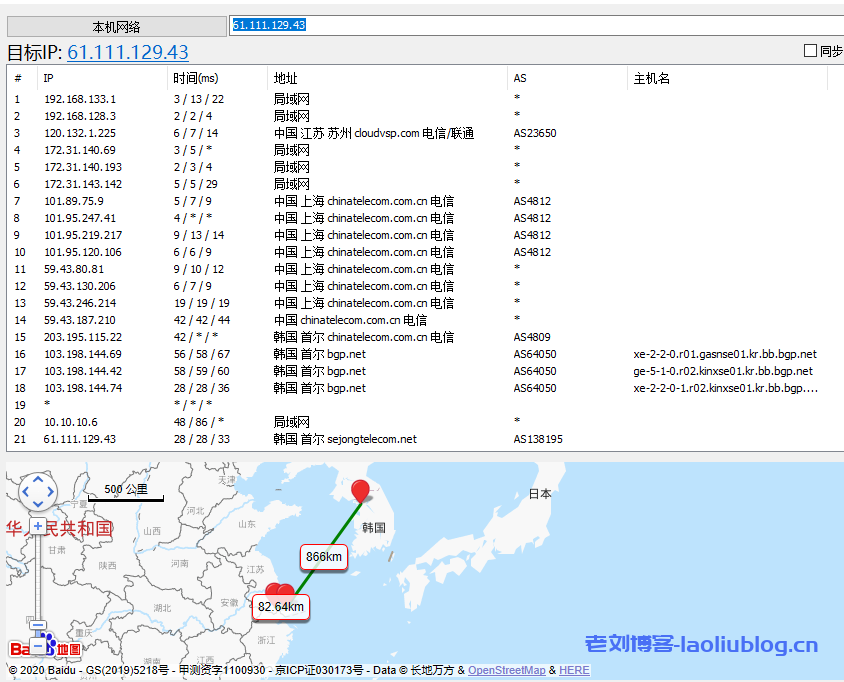This screenshot has height=682, width=844.
Task: Click the 地址 column header
Action: click(286, 78)
